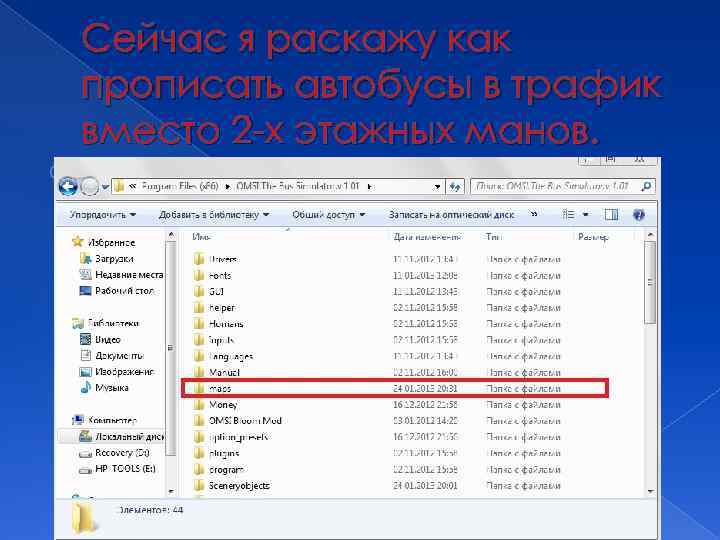
Task: Click navigation pane scroll down arrow
Action: point(171,491)
